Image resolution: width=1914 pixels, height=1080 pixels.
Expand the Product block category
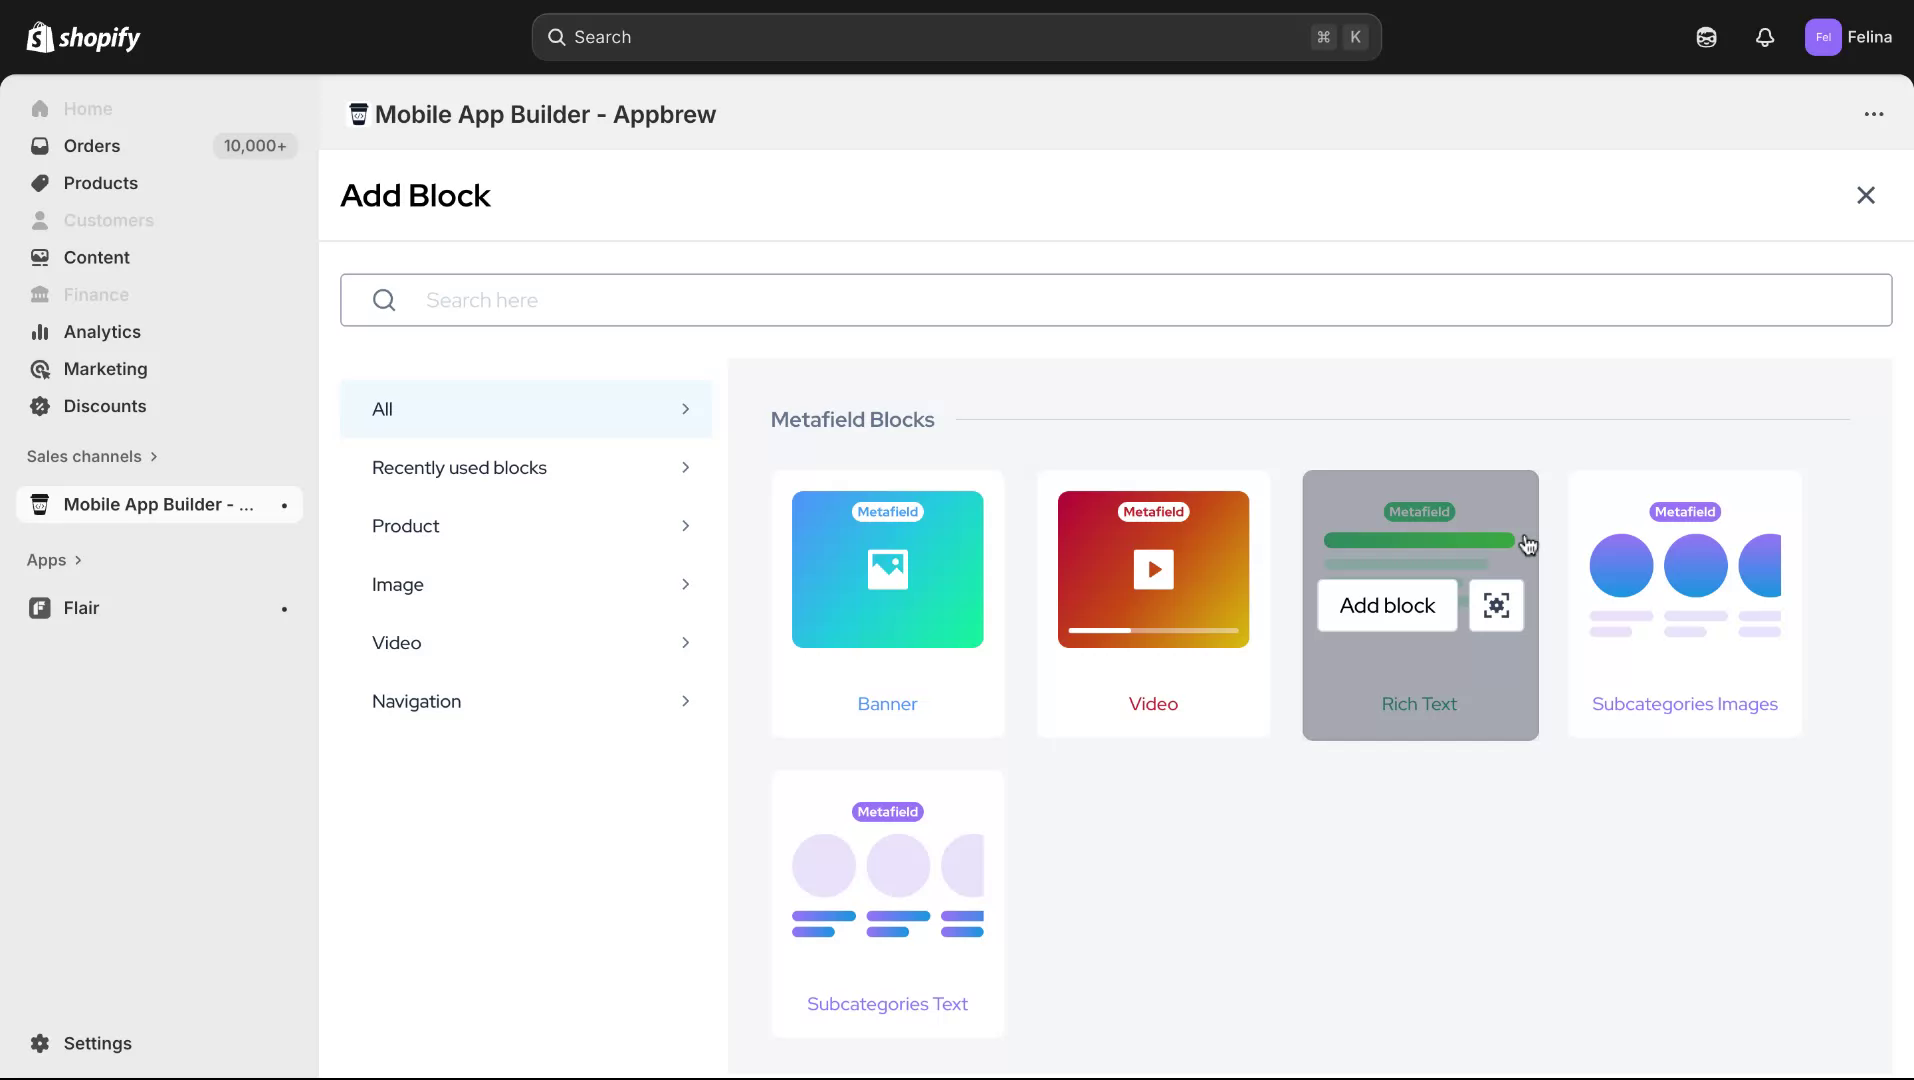(x=528, y=525)
